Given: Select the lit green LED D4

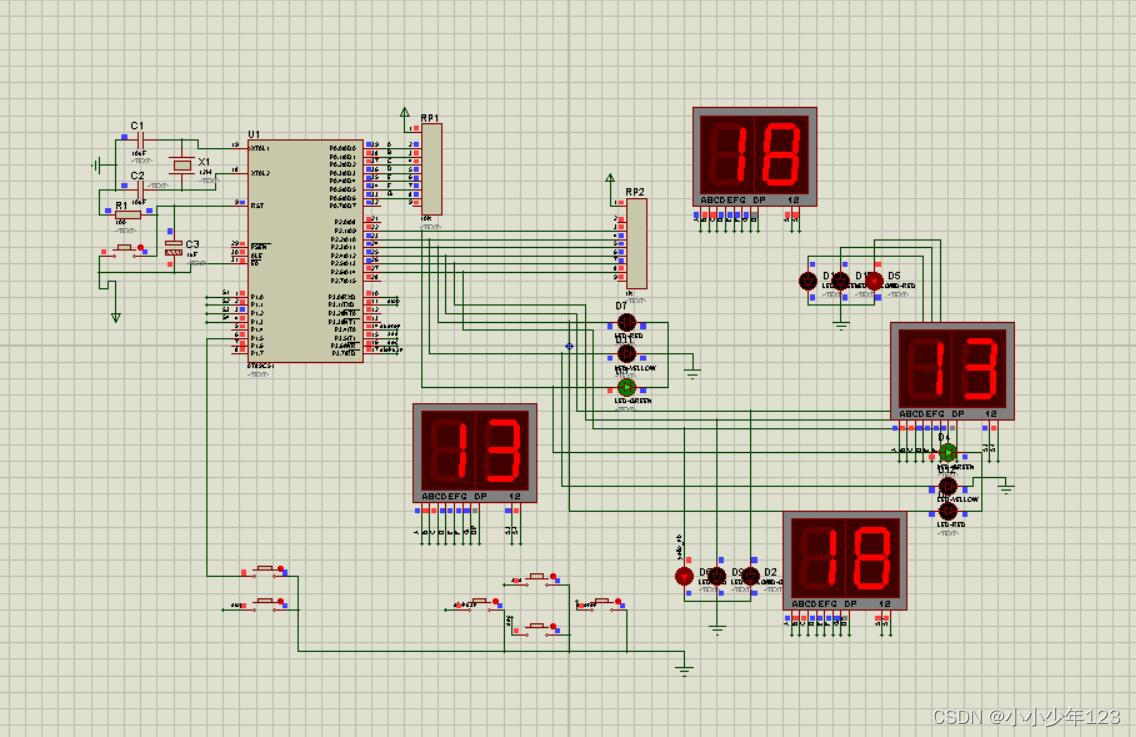Looking at the screenshot, I should (x=948, y=453).
